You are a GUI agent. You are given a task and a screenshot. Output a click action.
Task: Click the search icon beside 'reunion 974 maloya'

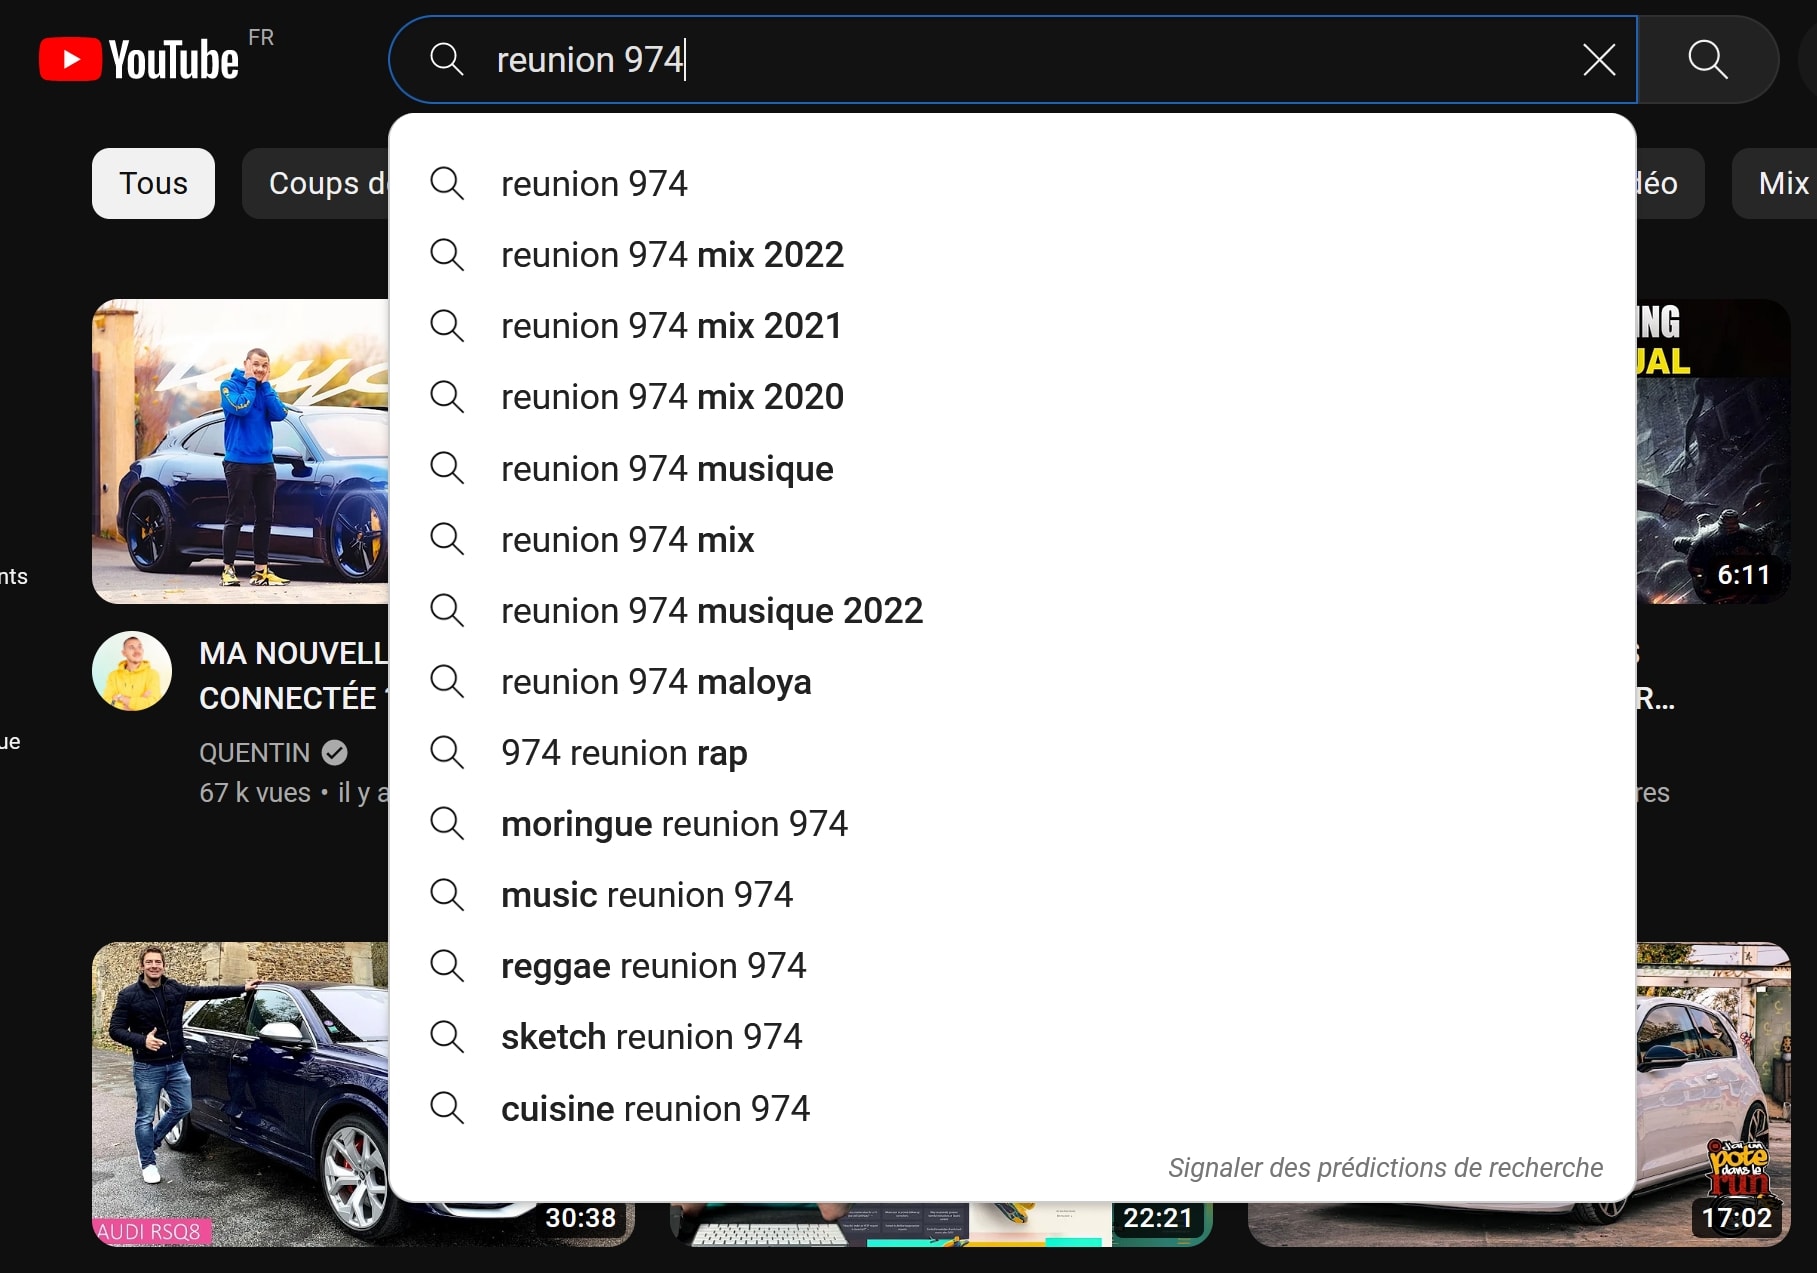point(447,682)
